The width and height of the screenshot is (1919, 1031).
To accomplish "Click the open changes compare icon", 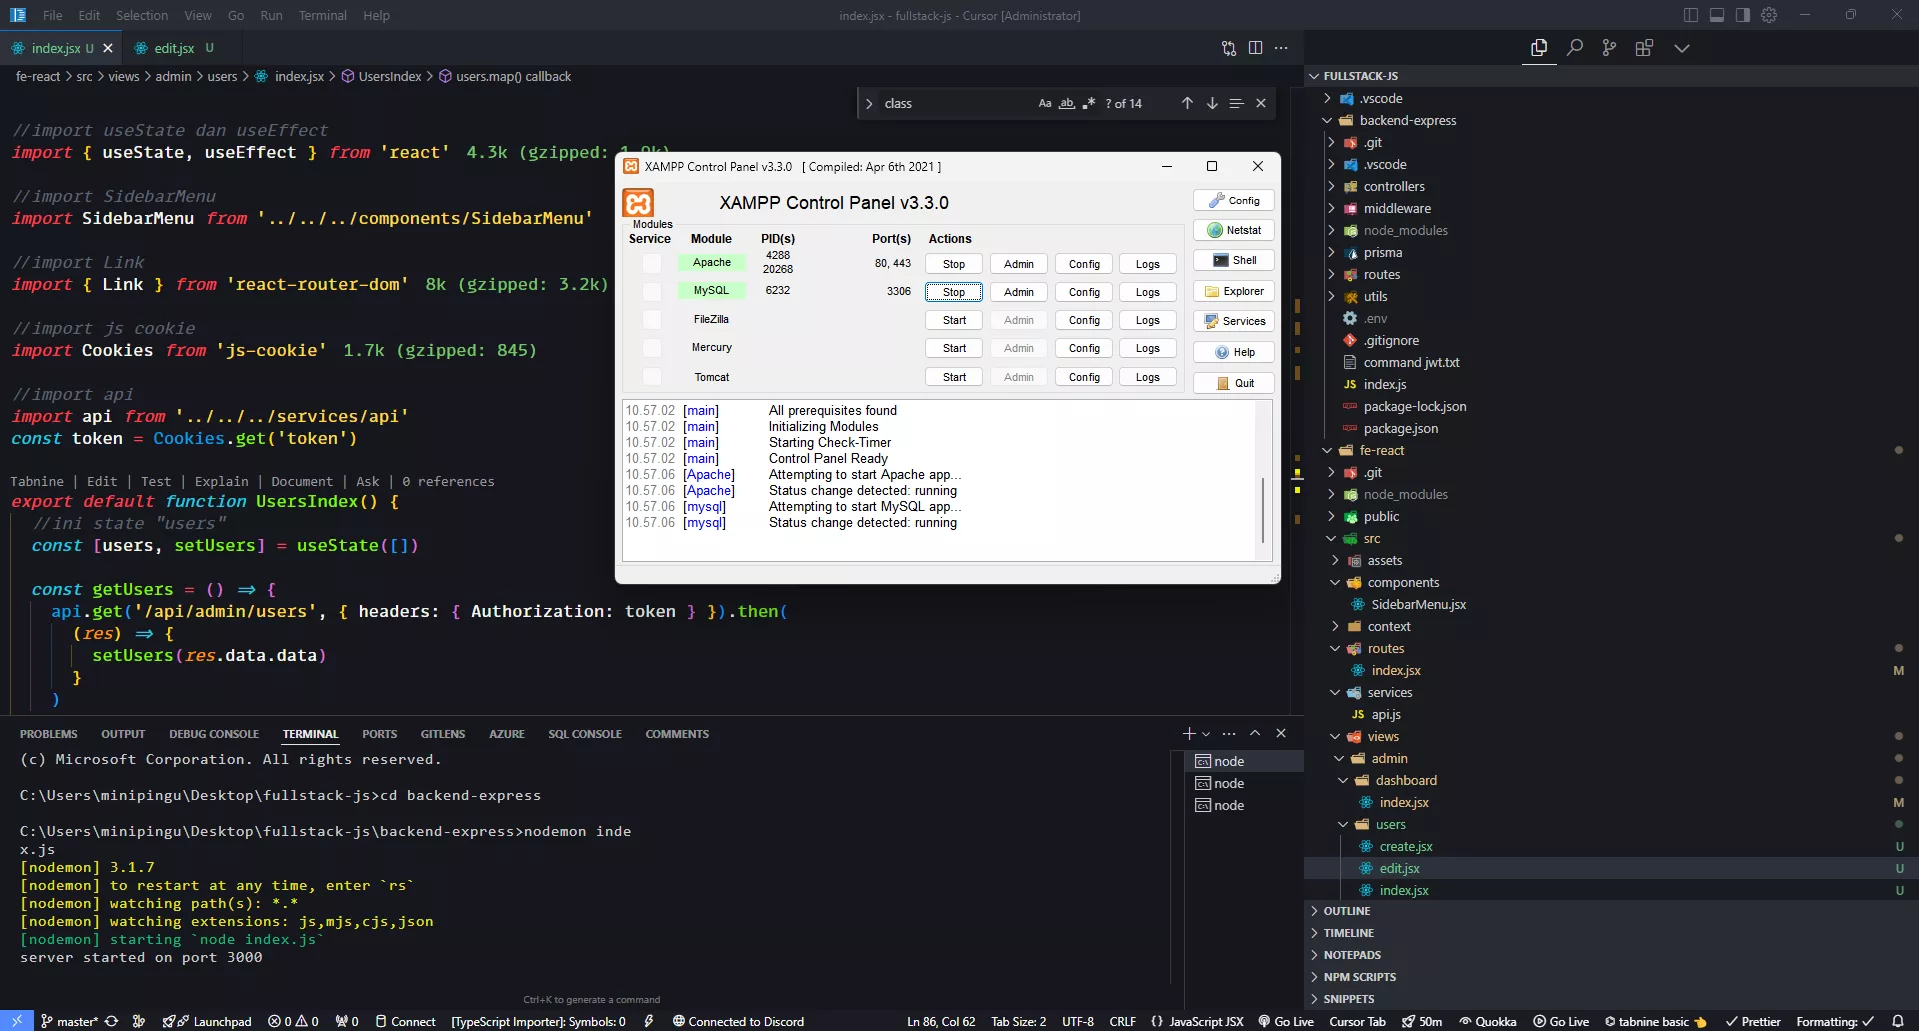I will tap(1229, 48).
